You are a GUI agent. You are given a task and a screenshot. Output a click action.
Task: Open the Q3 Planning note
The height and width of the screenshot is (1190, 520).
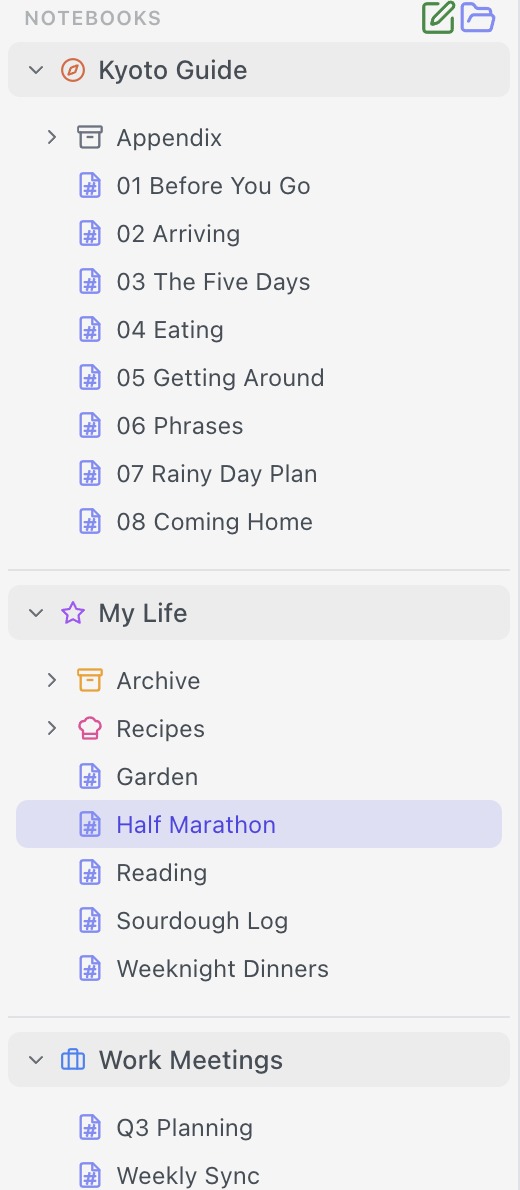pos(259,1128)
